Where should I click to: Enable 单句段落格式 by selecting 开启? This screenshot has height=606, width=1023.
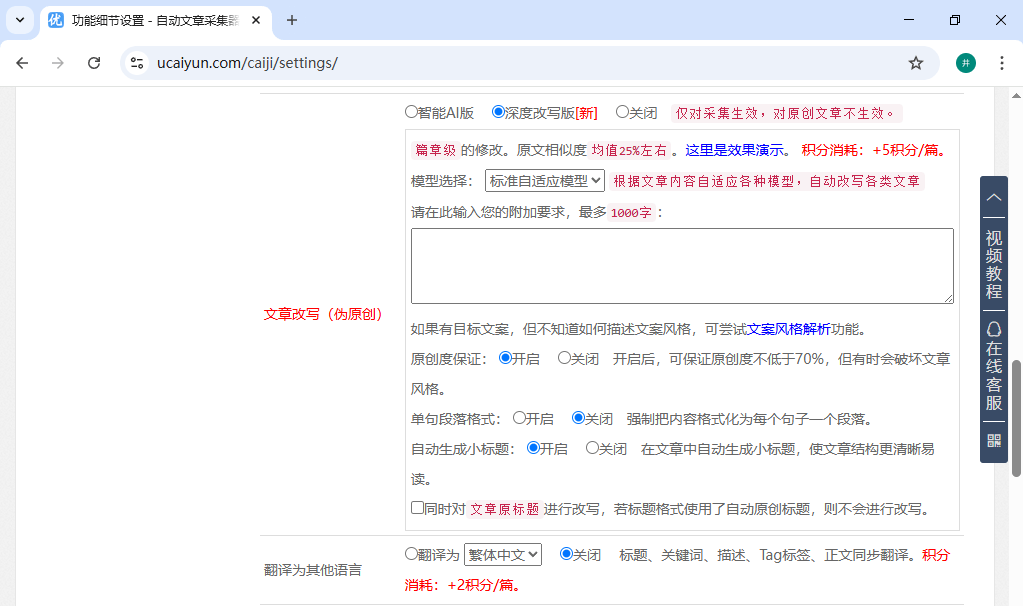click(x=518, y=419)
